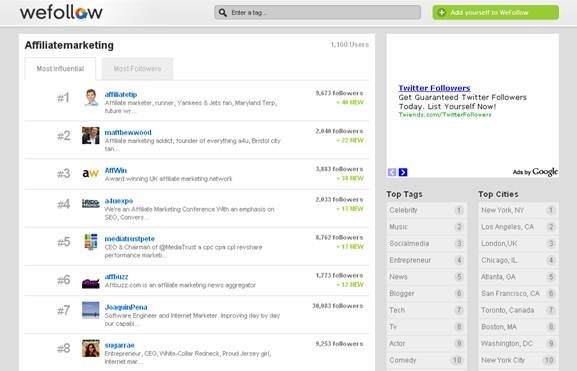Click the wefollow logo
577x371 pixels.
pos(61,13)
